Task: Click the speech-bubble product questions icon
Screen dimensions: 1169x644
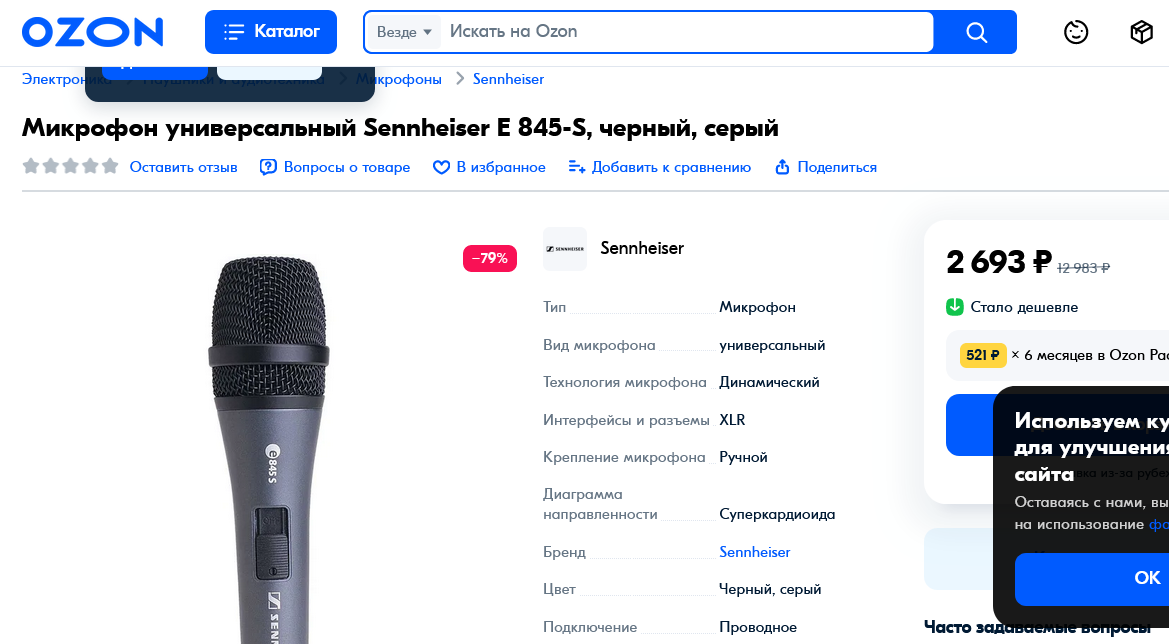Action: (268, 167)
